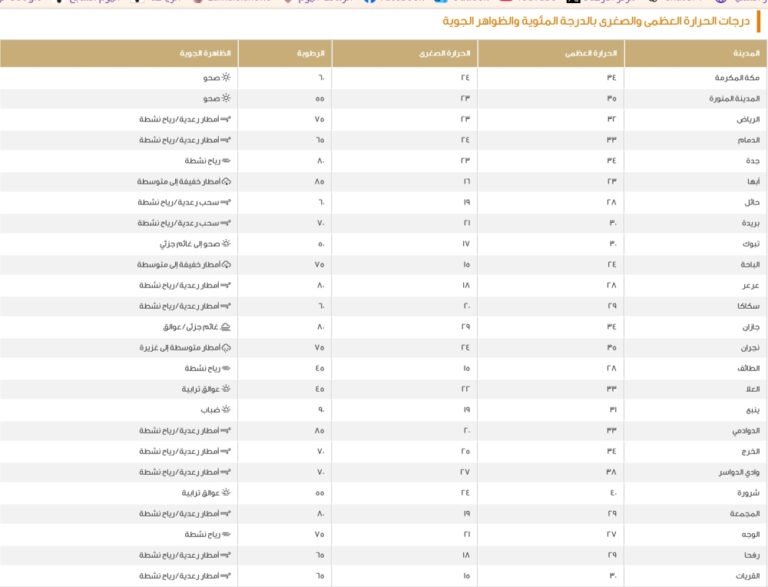Screen dimensions: 768x587
Task: Click the weather icon in the المجمعة row
Action: tap(225, 514)
